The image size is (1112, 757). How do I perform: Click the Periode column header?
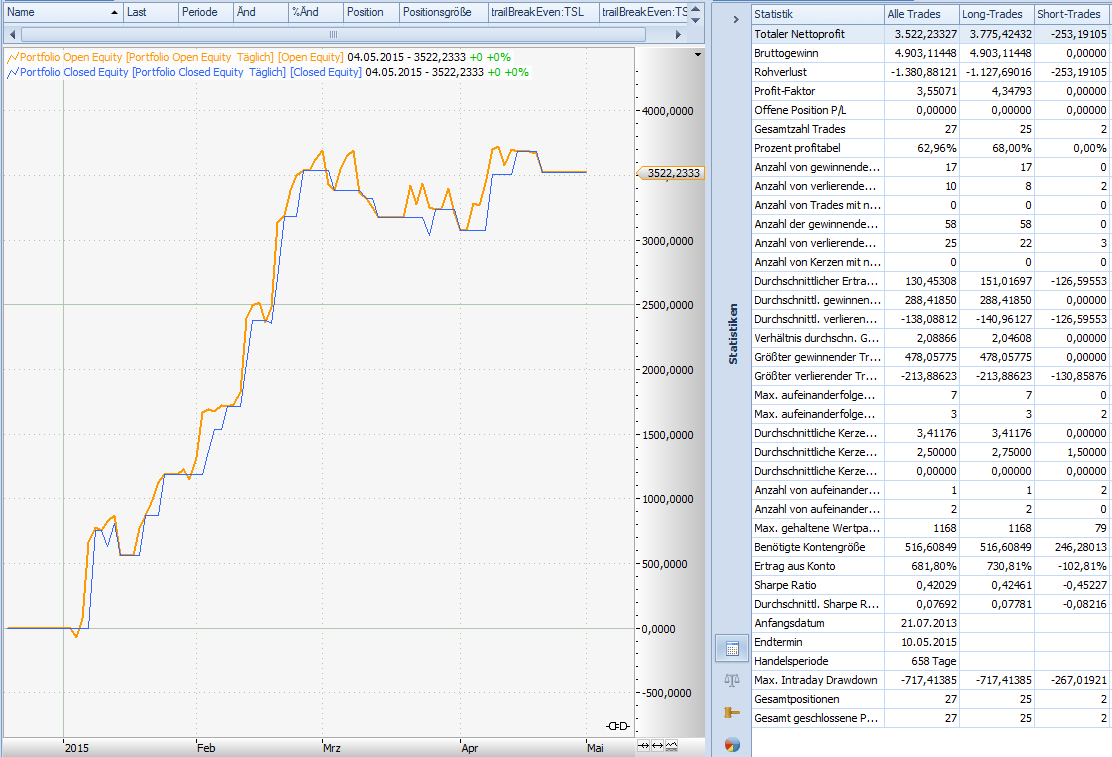(x=206, y=12)
